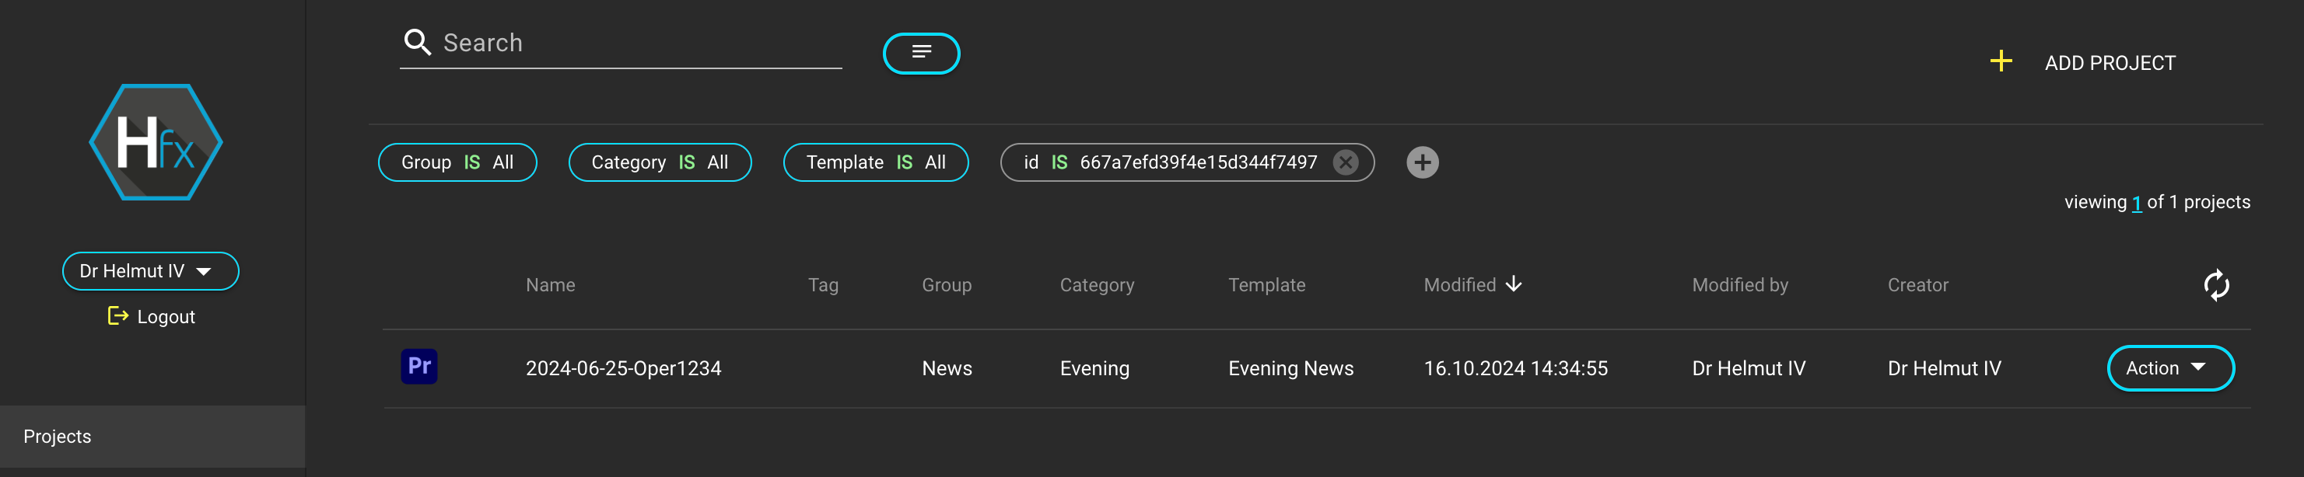Click the Premiere Pro project icon

pyautogui.click(x=419, y=367)
